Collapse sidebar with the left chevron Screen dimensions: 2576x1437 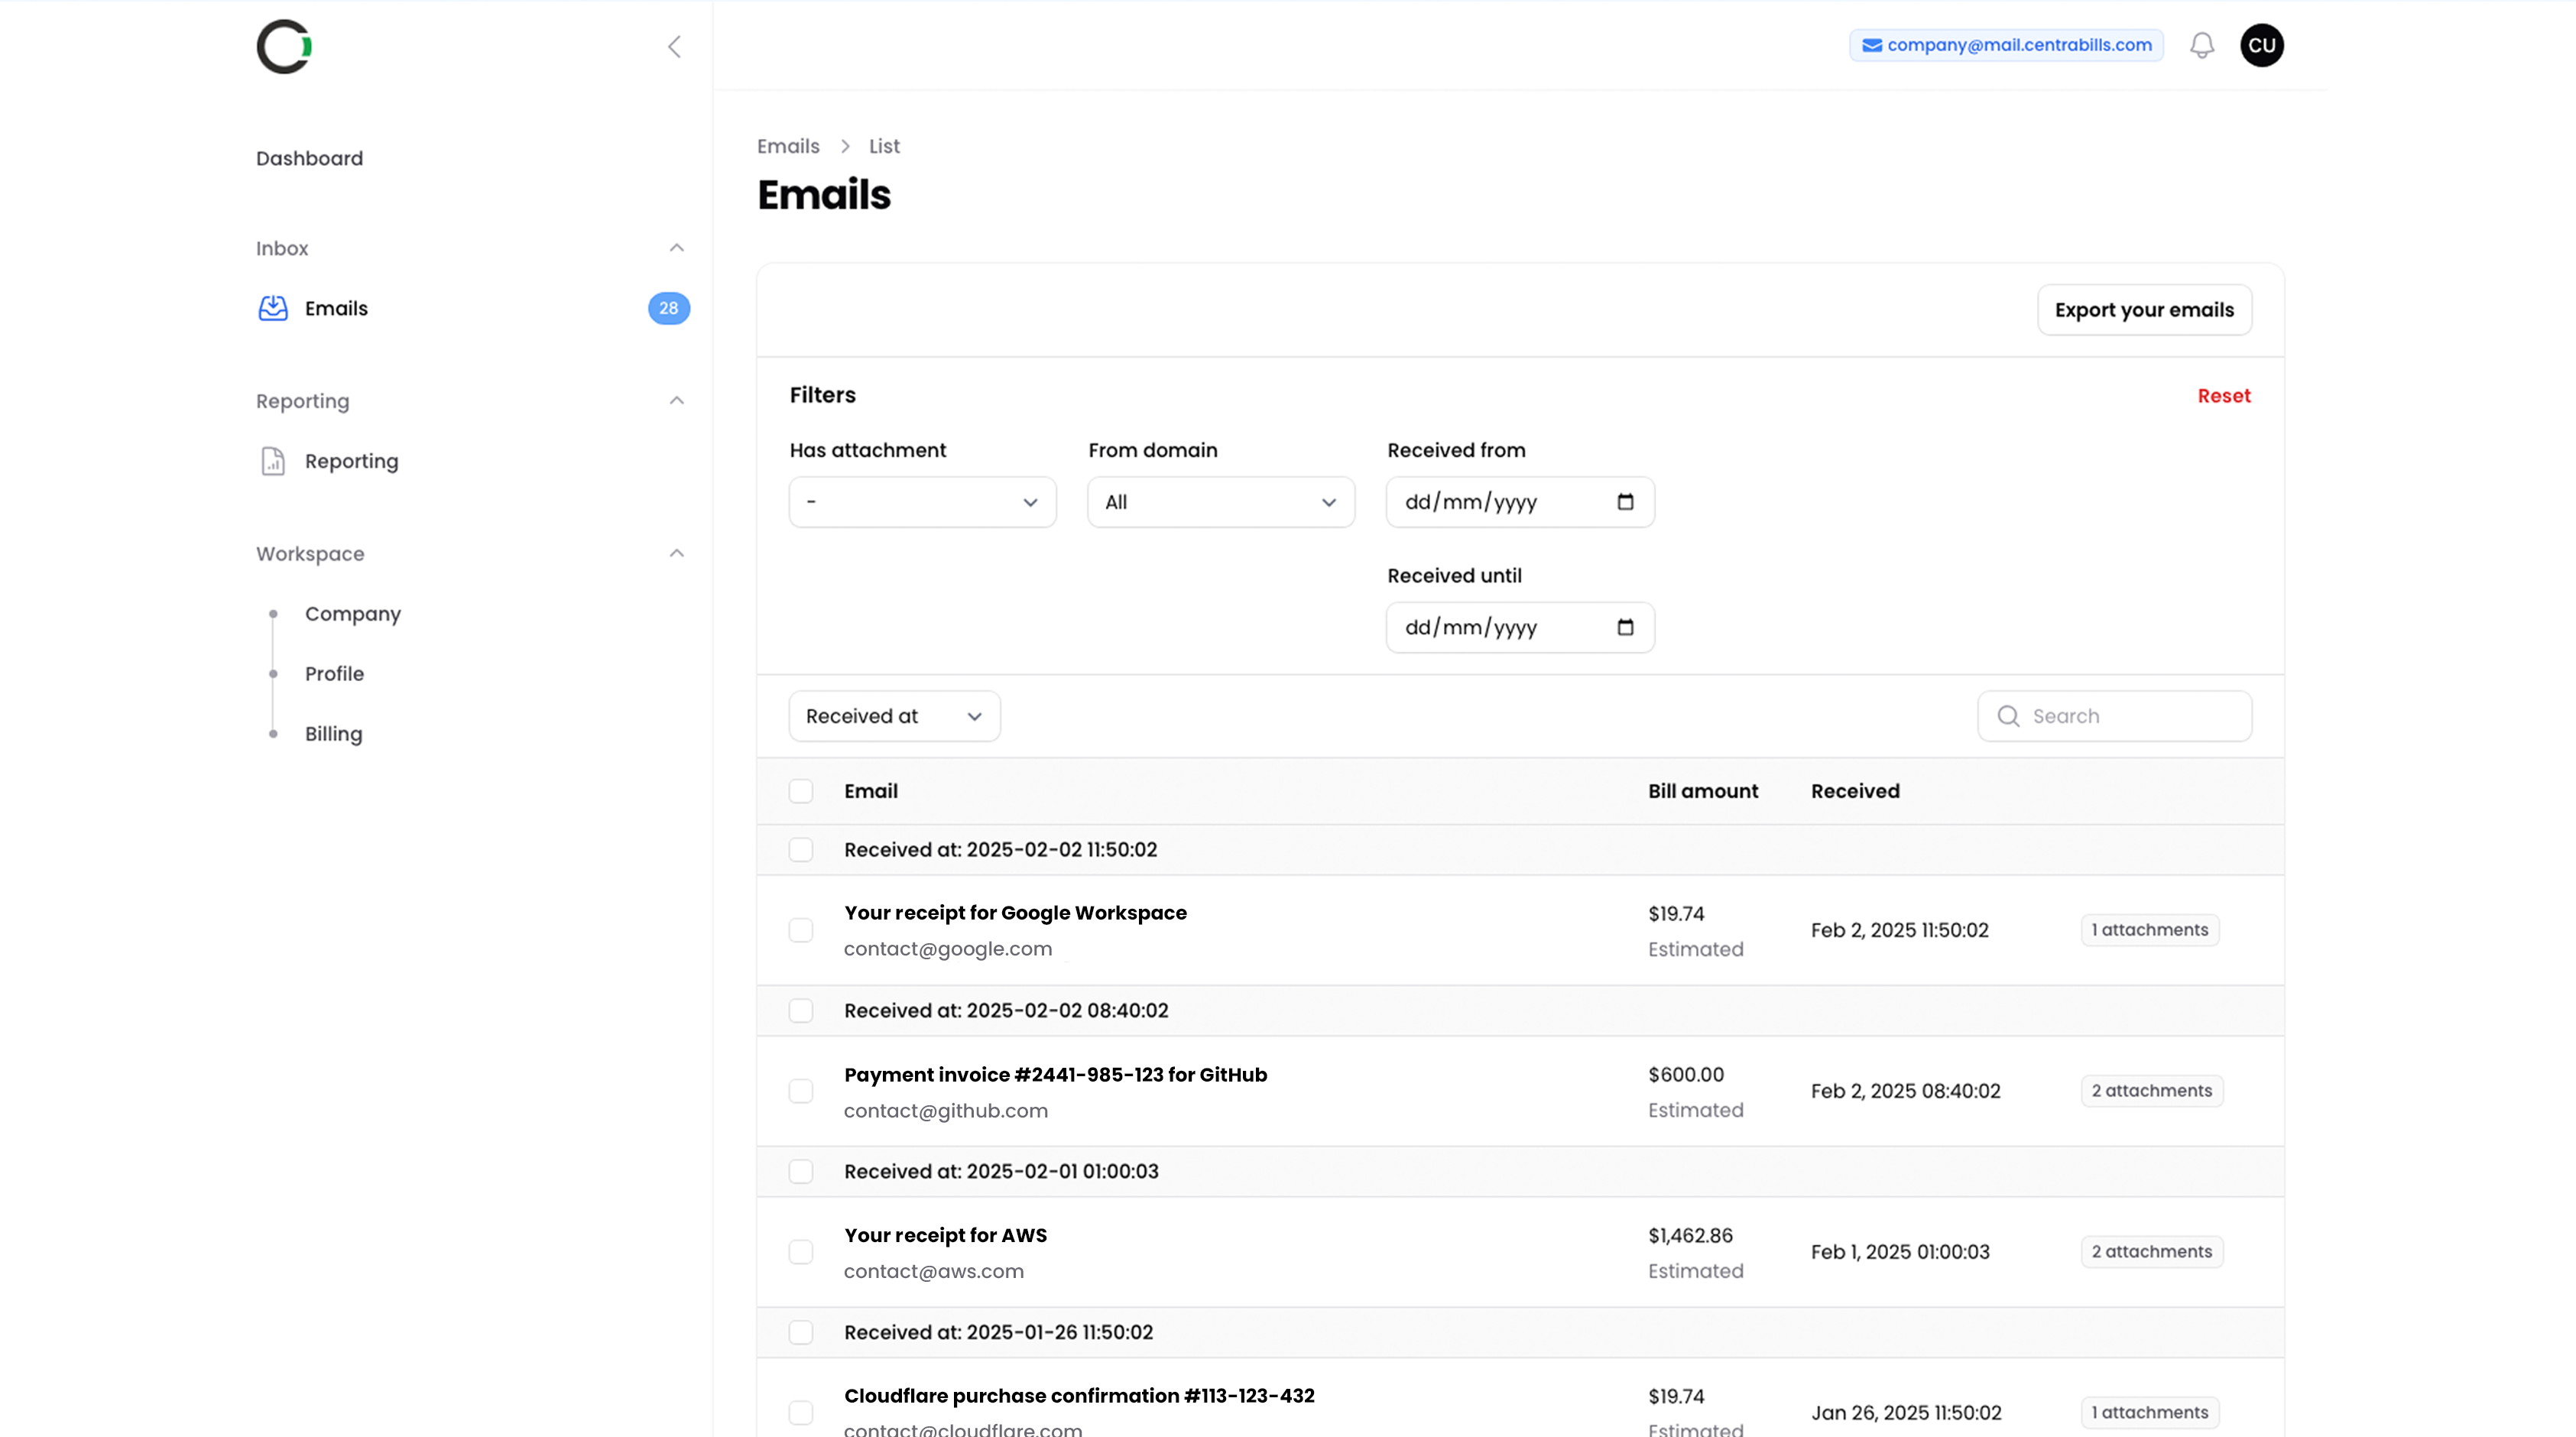click(x=674, y=46)
